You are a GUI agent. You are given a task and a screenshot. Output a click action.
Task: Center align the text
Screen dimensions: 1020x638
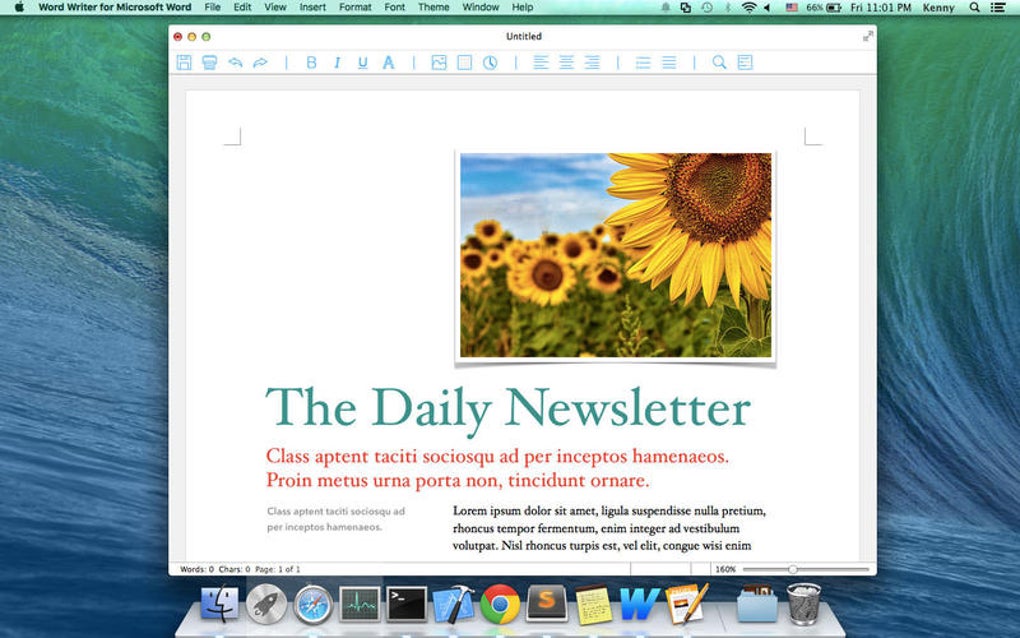coord(567,62)
